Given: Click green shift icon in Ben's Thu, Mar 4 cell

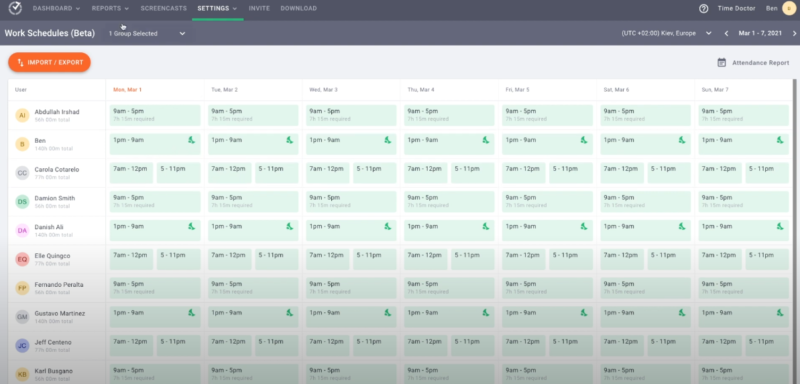Looking at the screenshot, I should click(x=486, y=140).
